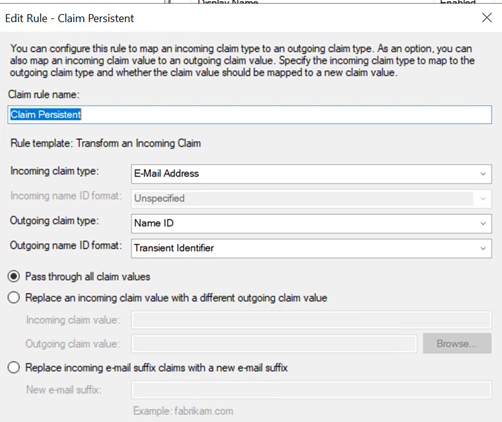Open the Incoming claim type dropdown
This screenshot has width=502, height=422.
point(311,174)
